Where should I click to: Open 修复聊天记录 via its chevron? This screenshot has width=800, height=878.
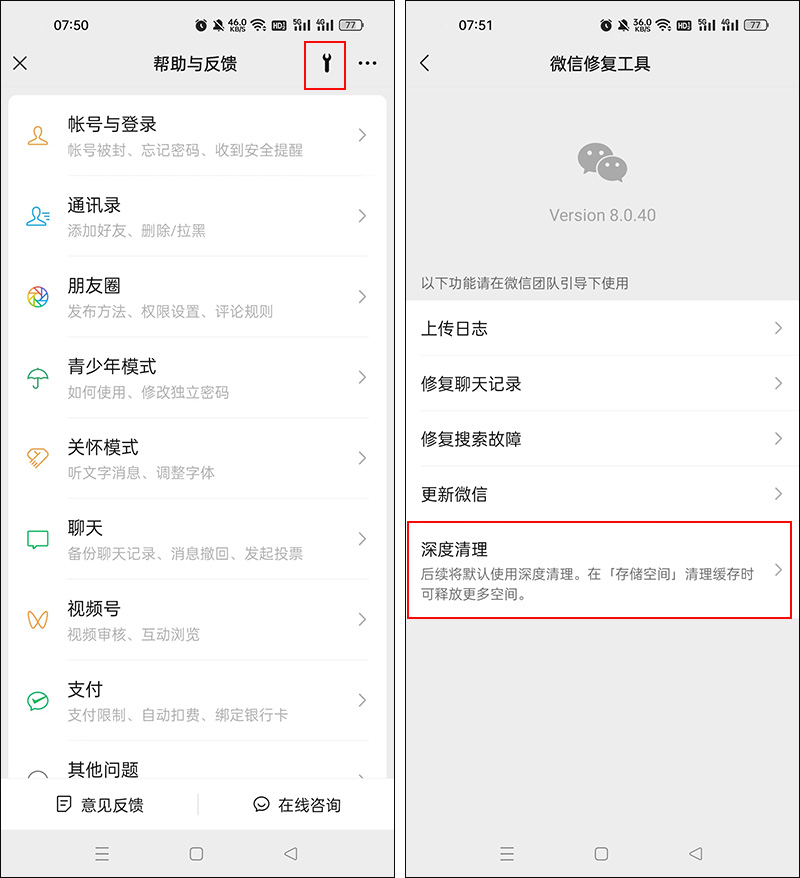[778, 383]
